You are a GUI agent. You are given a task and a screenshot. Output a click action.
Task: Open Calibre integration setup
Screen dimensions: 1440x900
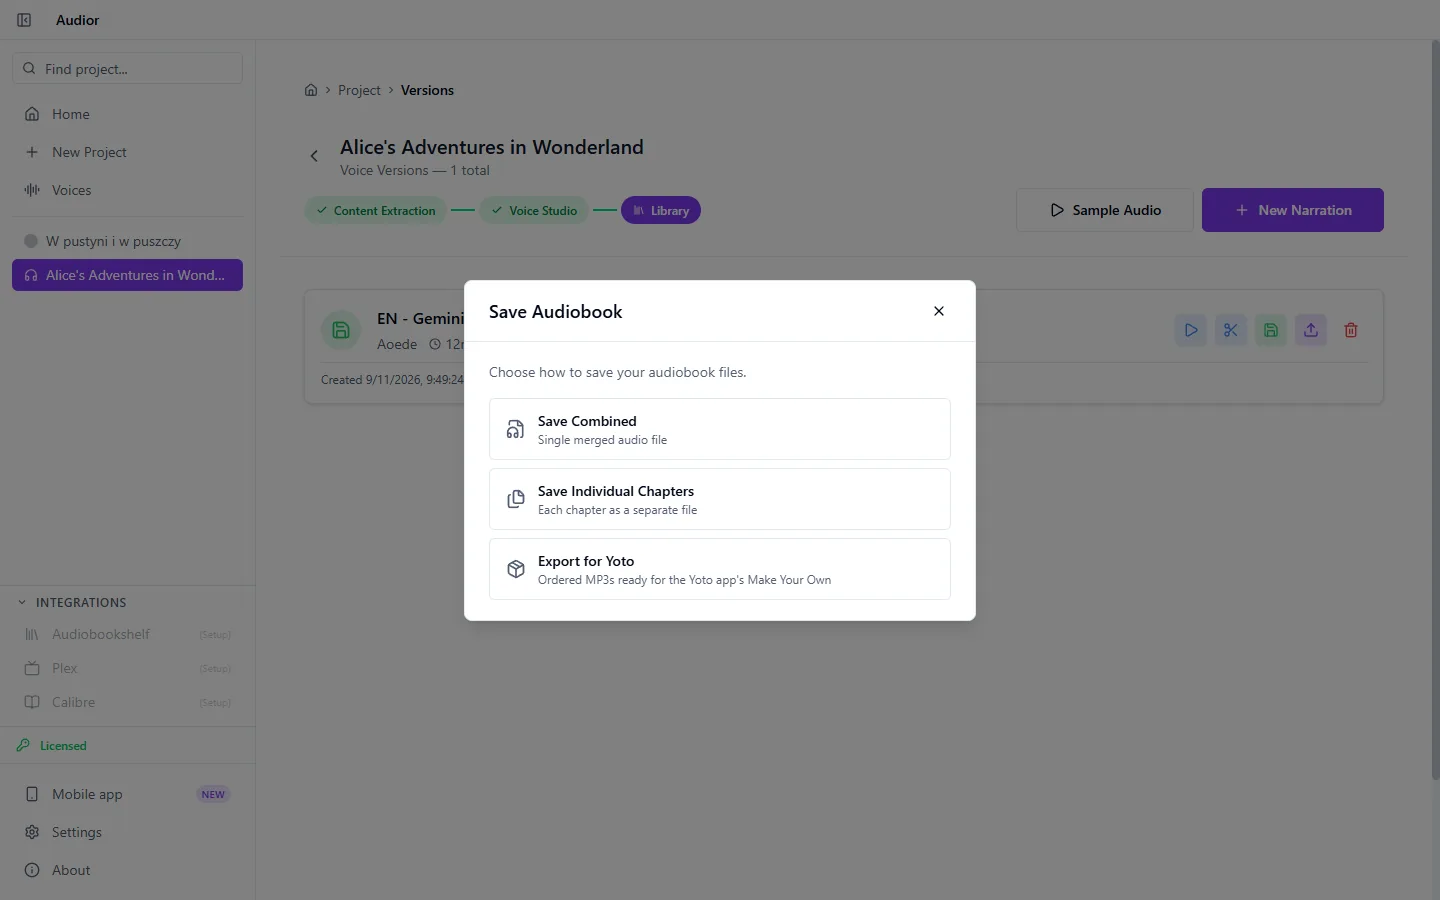127,702
